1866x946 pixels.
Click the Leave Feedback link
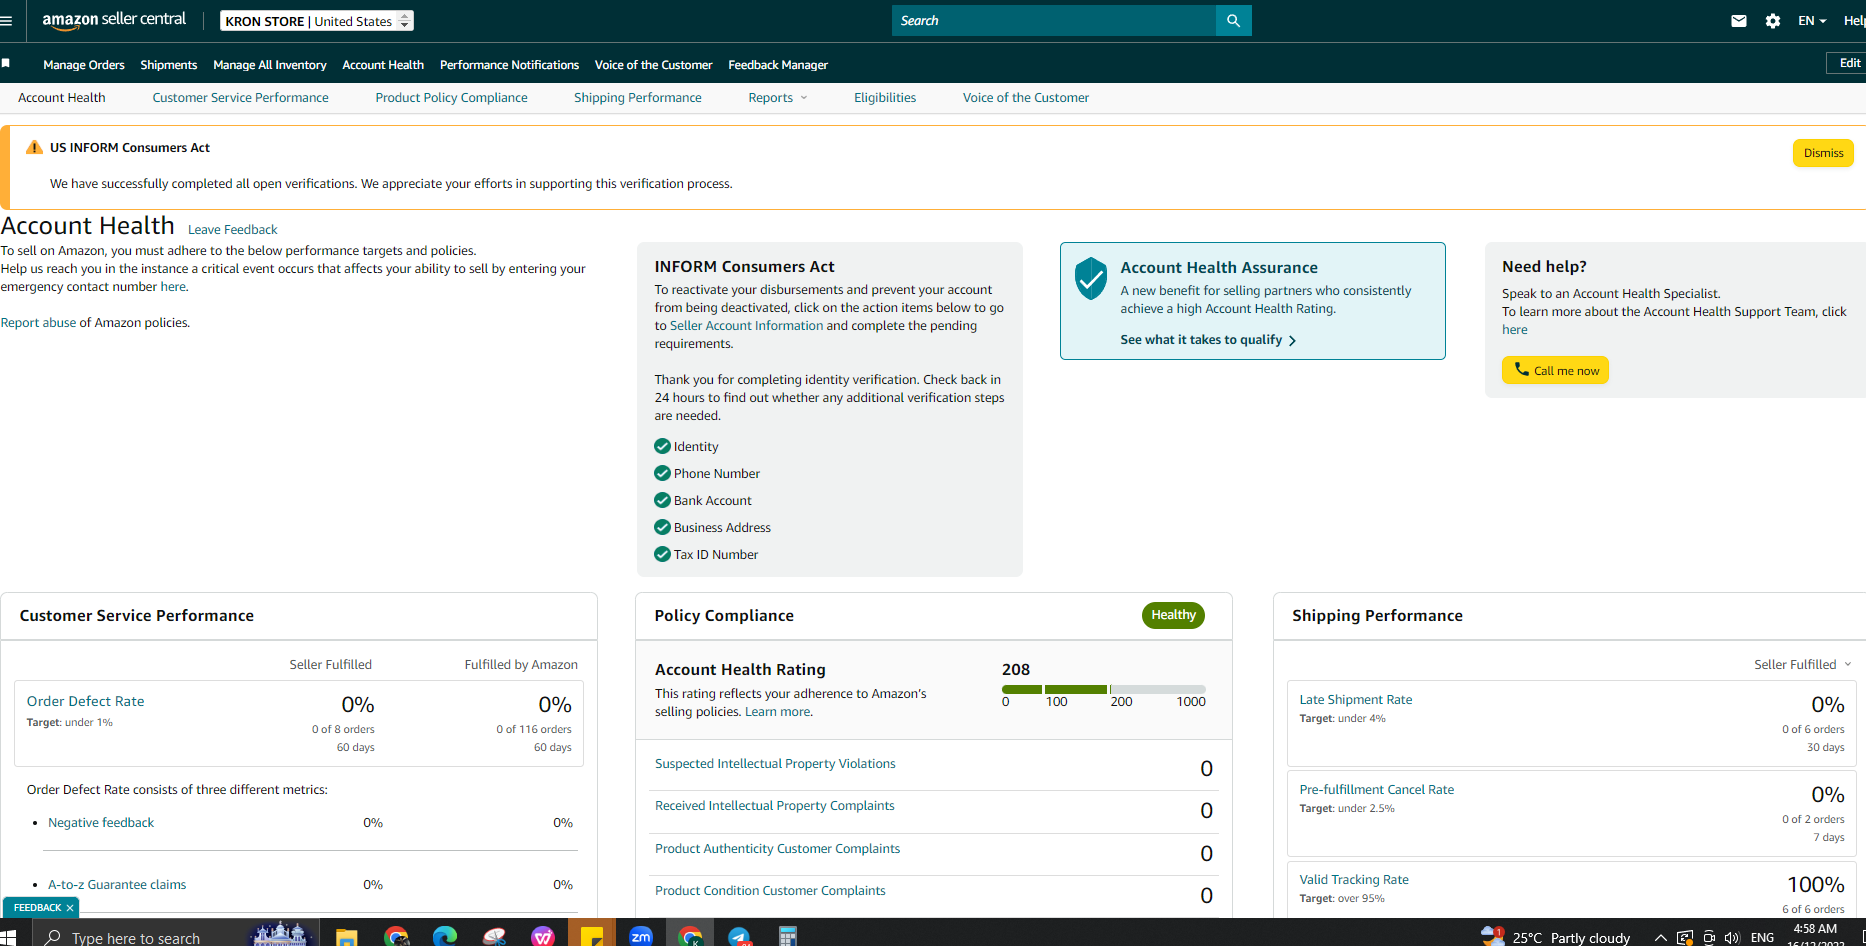point(232,230)
